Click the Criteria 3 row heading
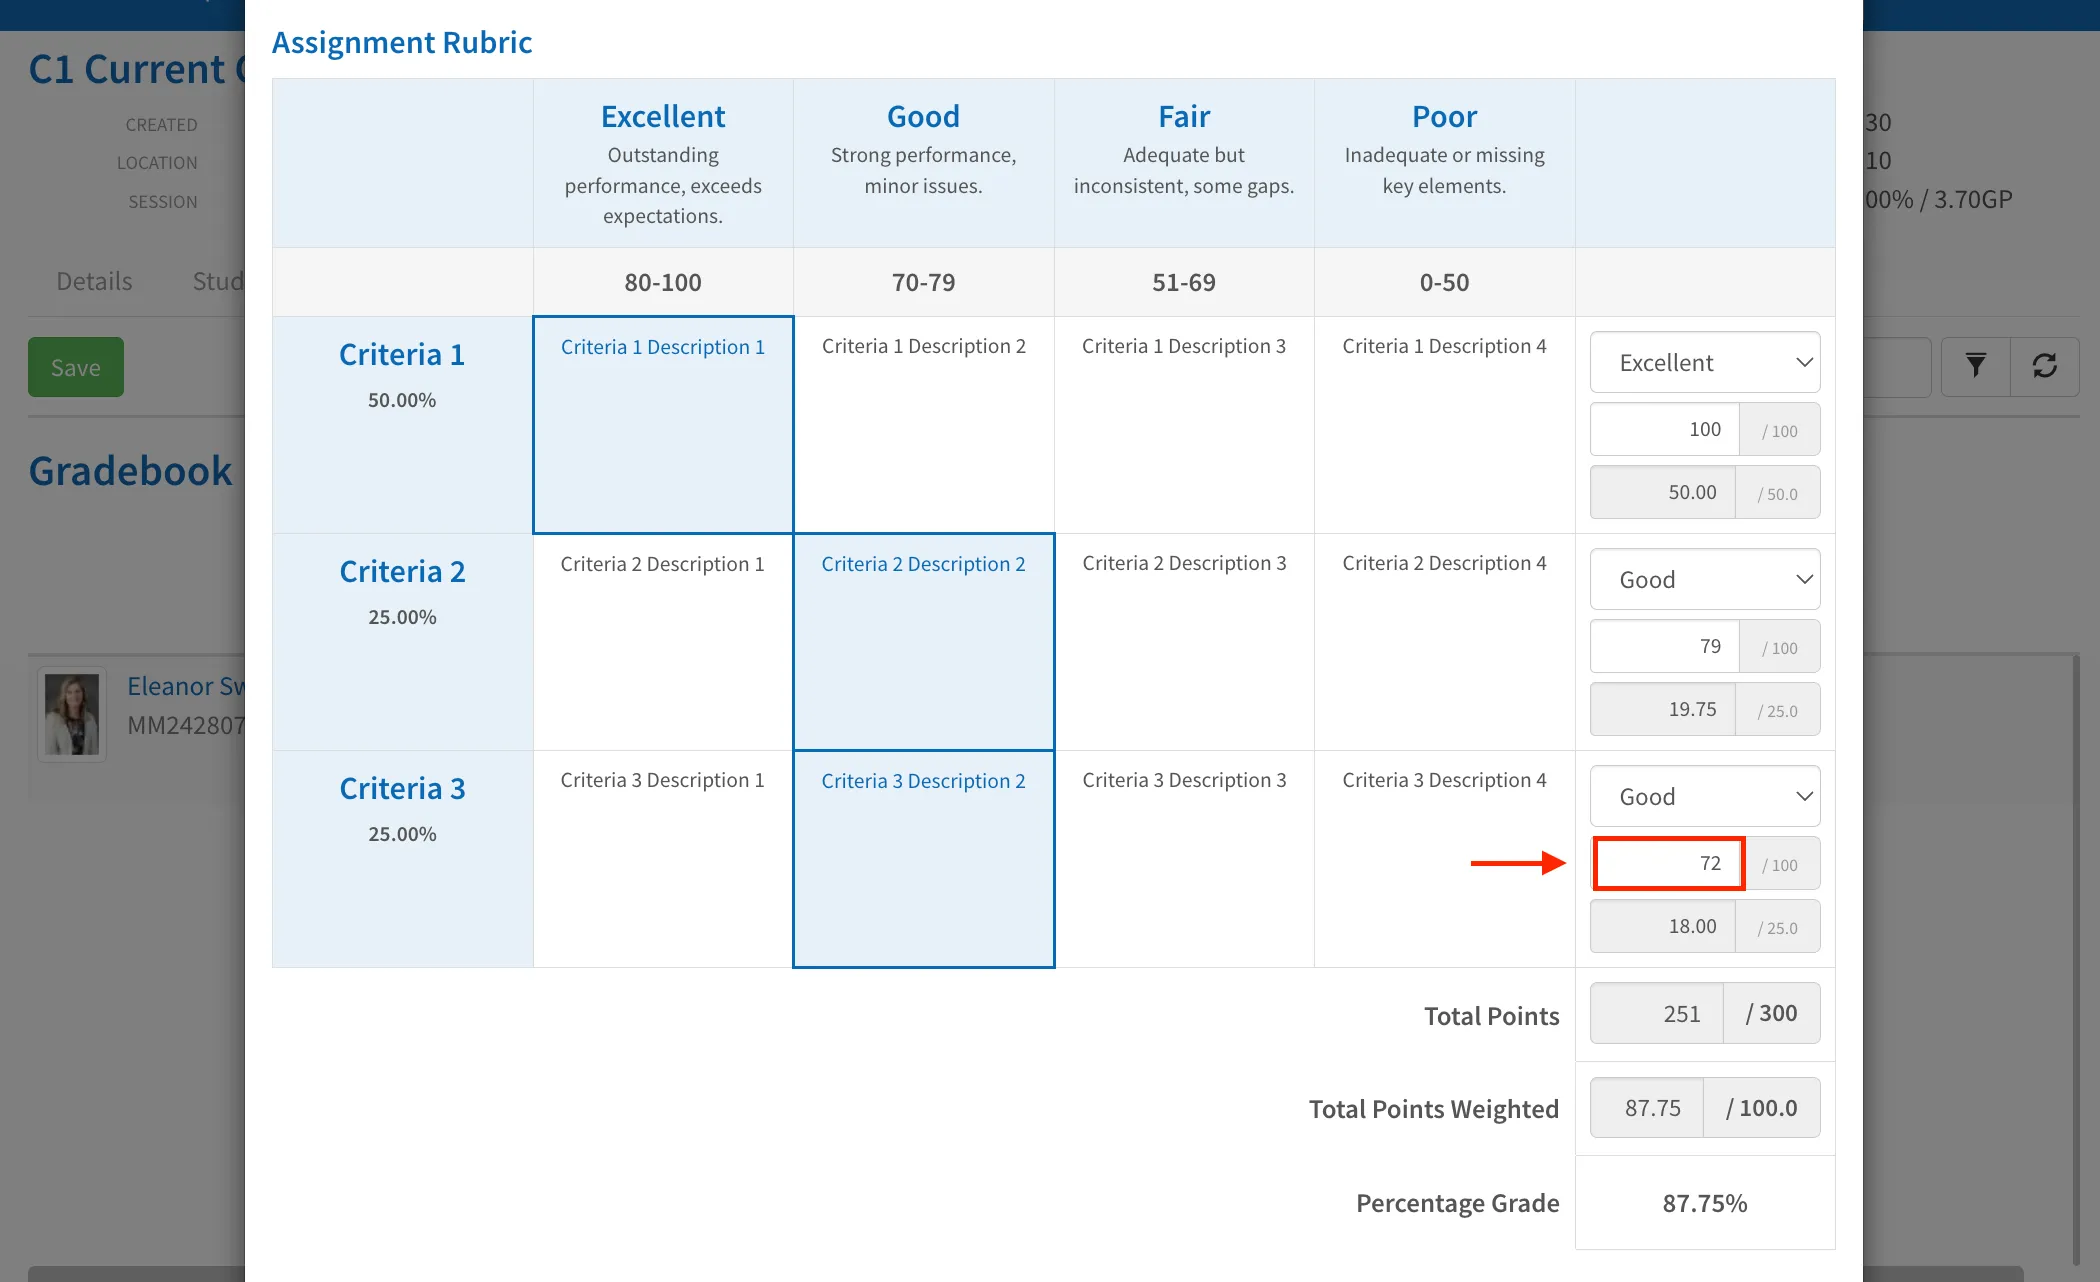Viewport: 2100px width, 1282px height. pyautogui.click(x=402, y=788)
